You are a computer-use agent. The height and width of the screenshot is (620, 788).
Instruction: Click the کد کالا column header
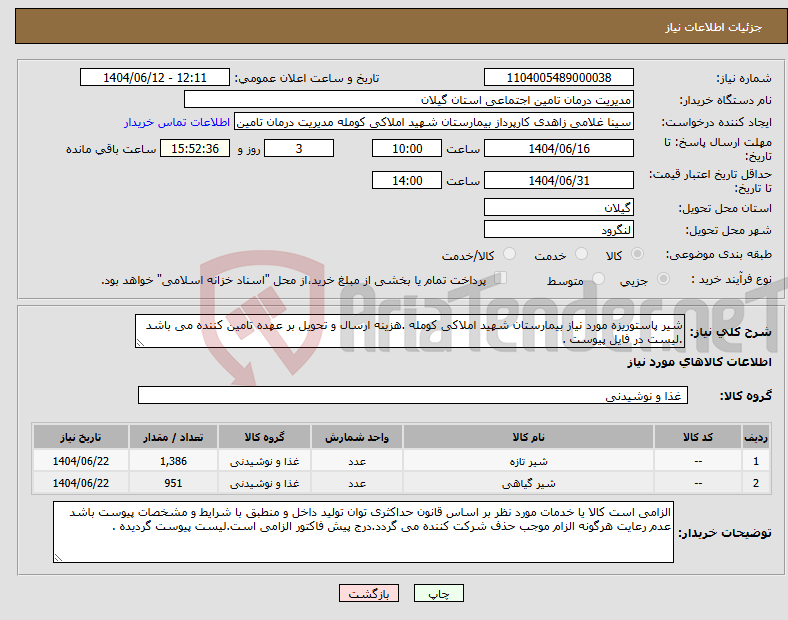698,437
